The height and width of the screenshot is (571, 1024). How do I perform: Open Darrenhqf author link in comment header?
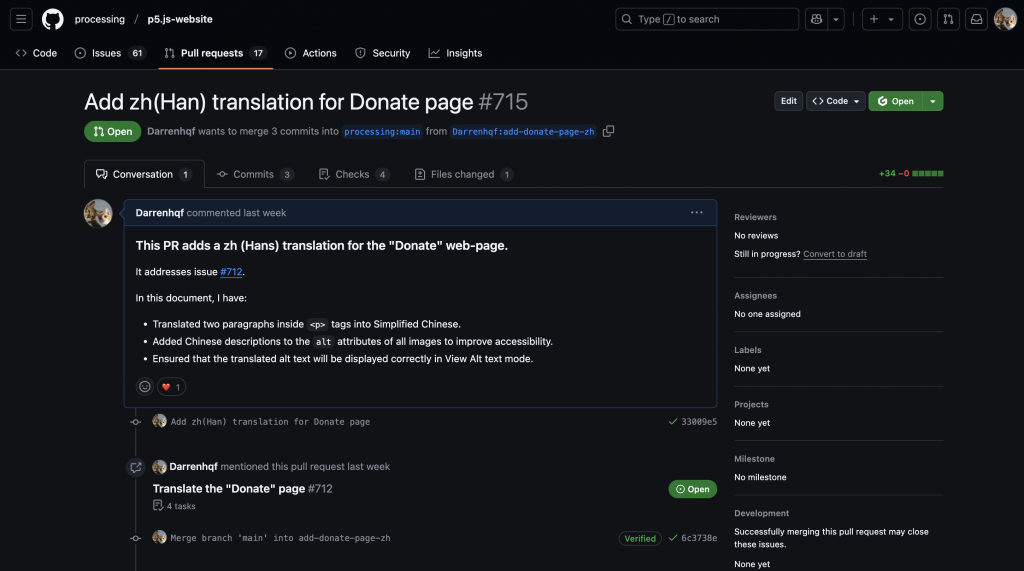pyautogui.click(x=159, y=213)
